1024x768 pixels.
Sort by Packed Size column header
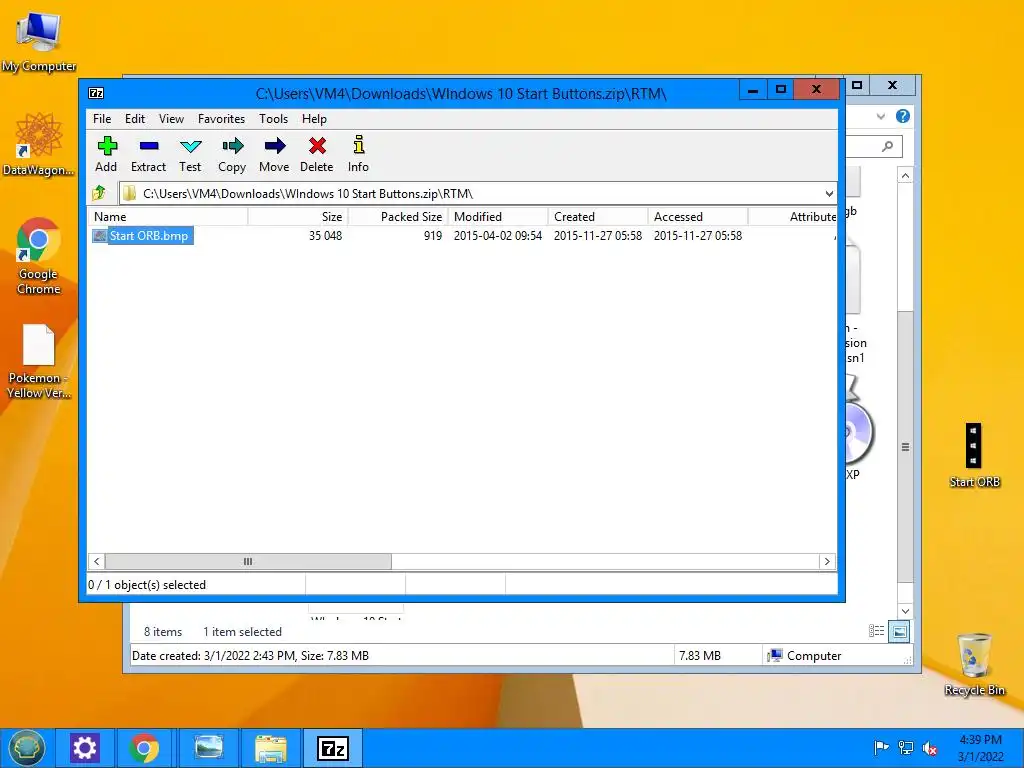398,217
